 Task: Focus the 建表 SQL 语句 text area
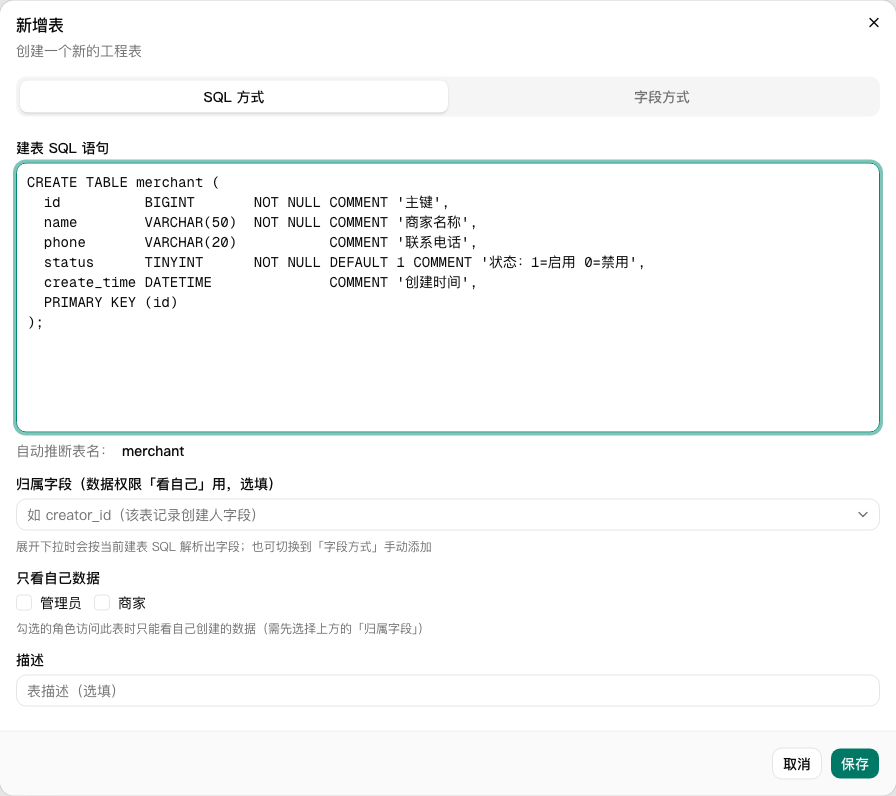click(448, 297)
